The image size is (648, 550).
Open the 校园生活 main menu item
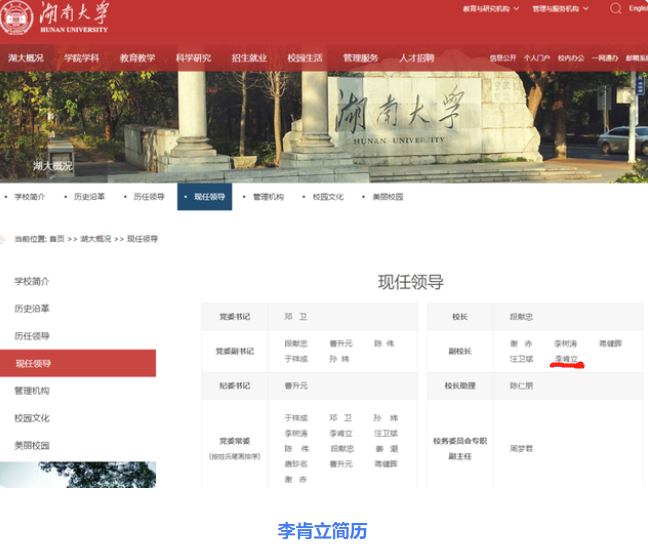pos(305,58)
